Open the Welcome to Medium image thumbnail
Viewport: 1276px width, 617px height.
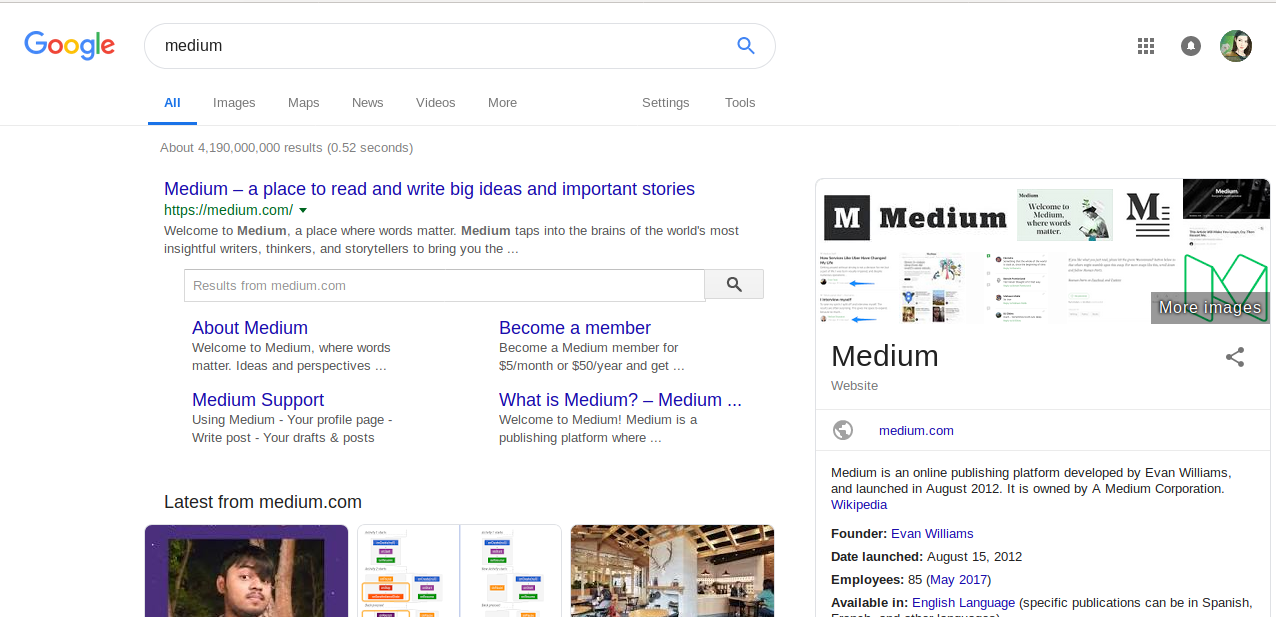(x=1065, y=215)
